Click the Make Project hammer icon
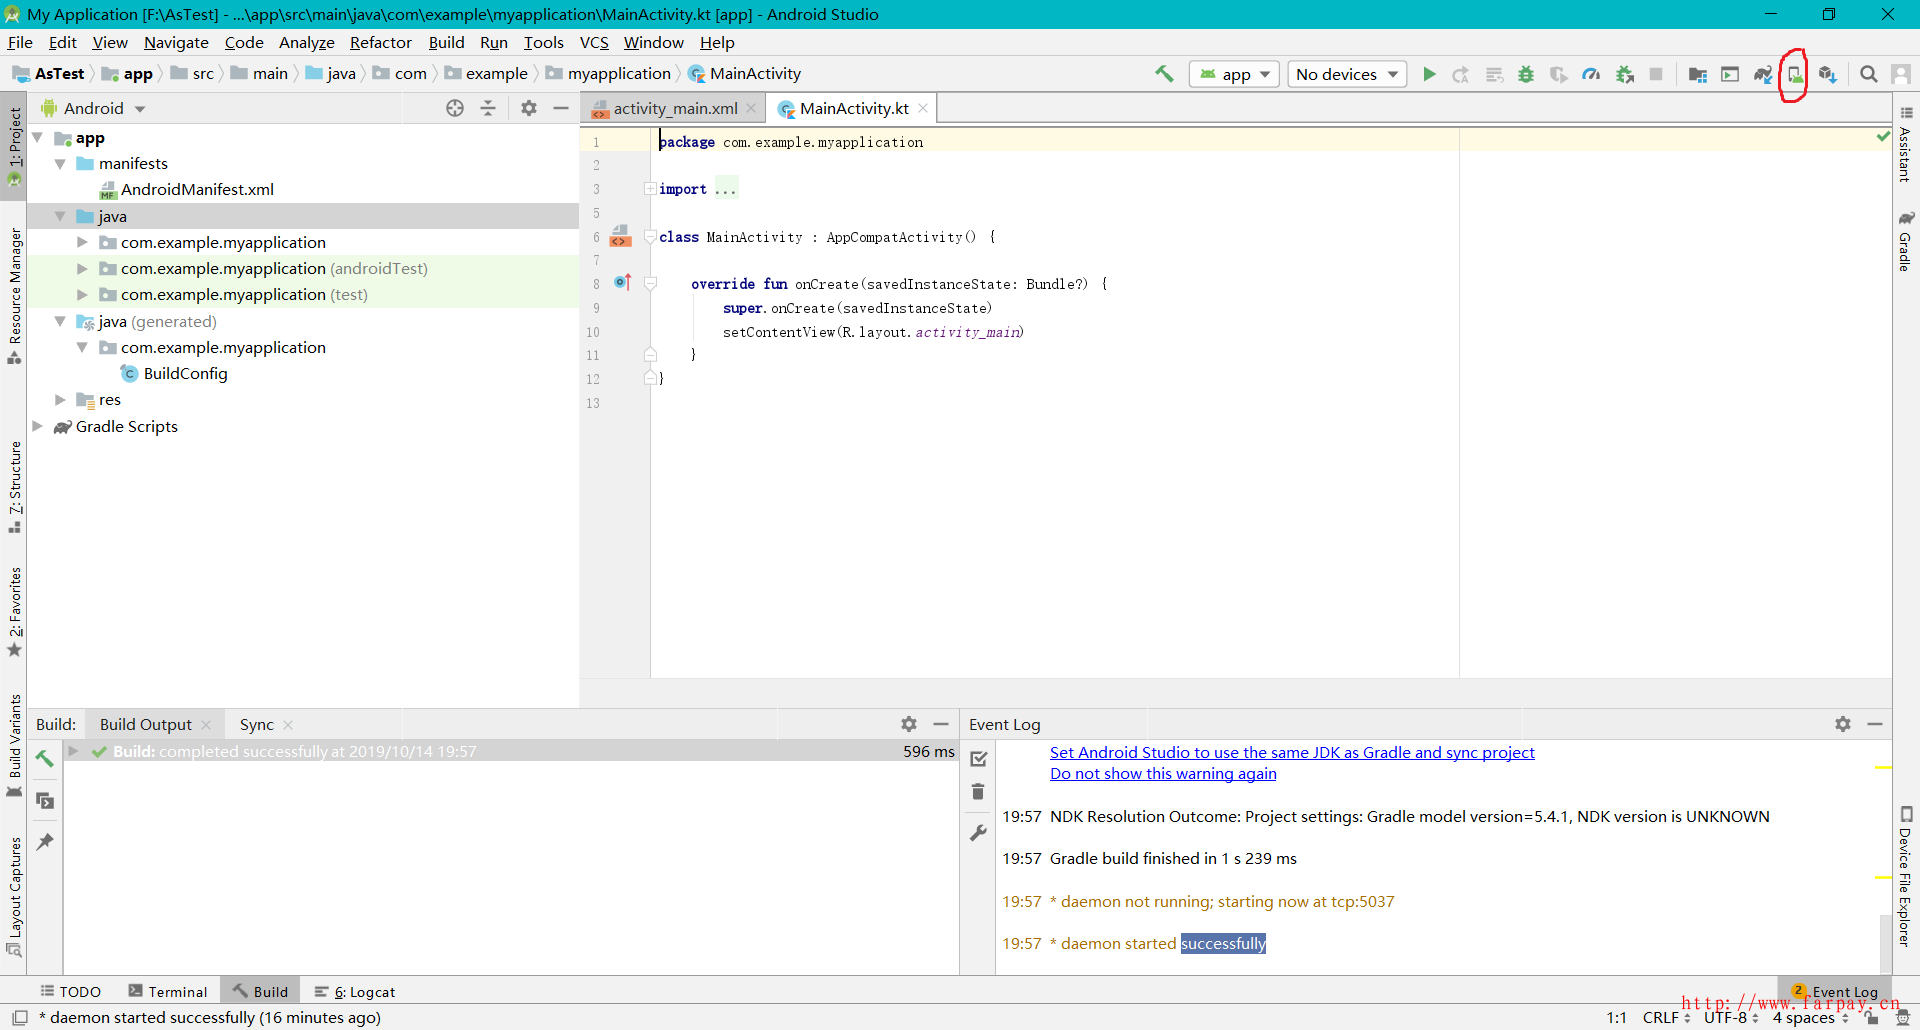 [x=1164, y=74]
